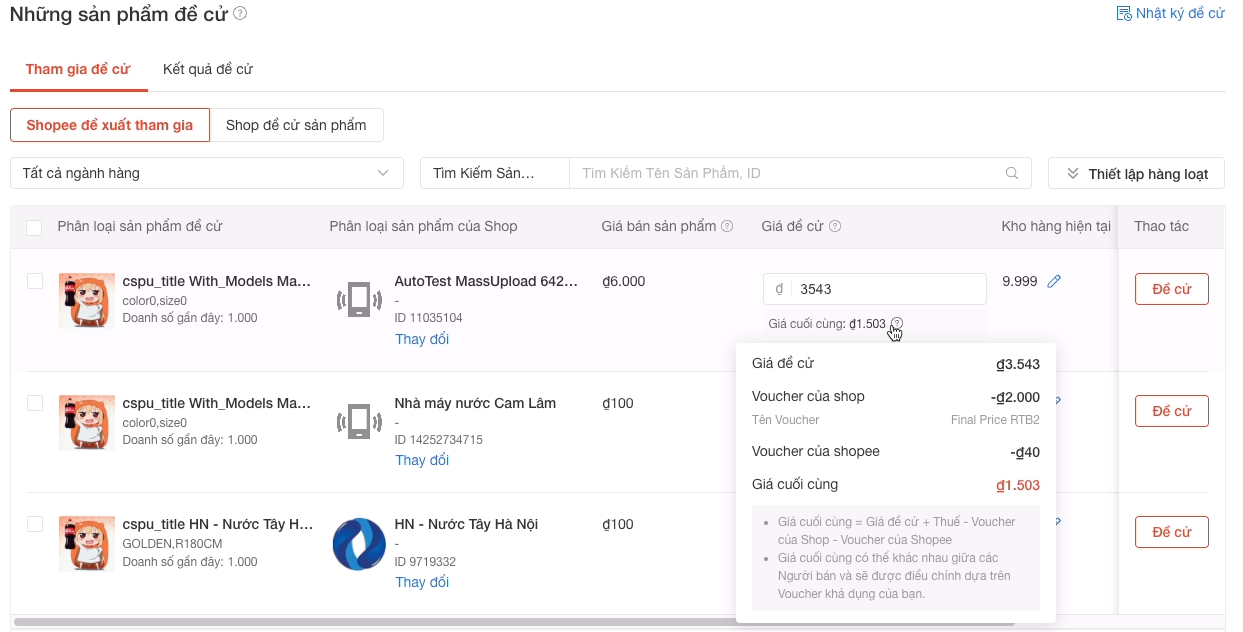Check the first product row checkbox
The width and height of the screenshot is (1243, 632).
pos(34,282)
